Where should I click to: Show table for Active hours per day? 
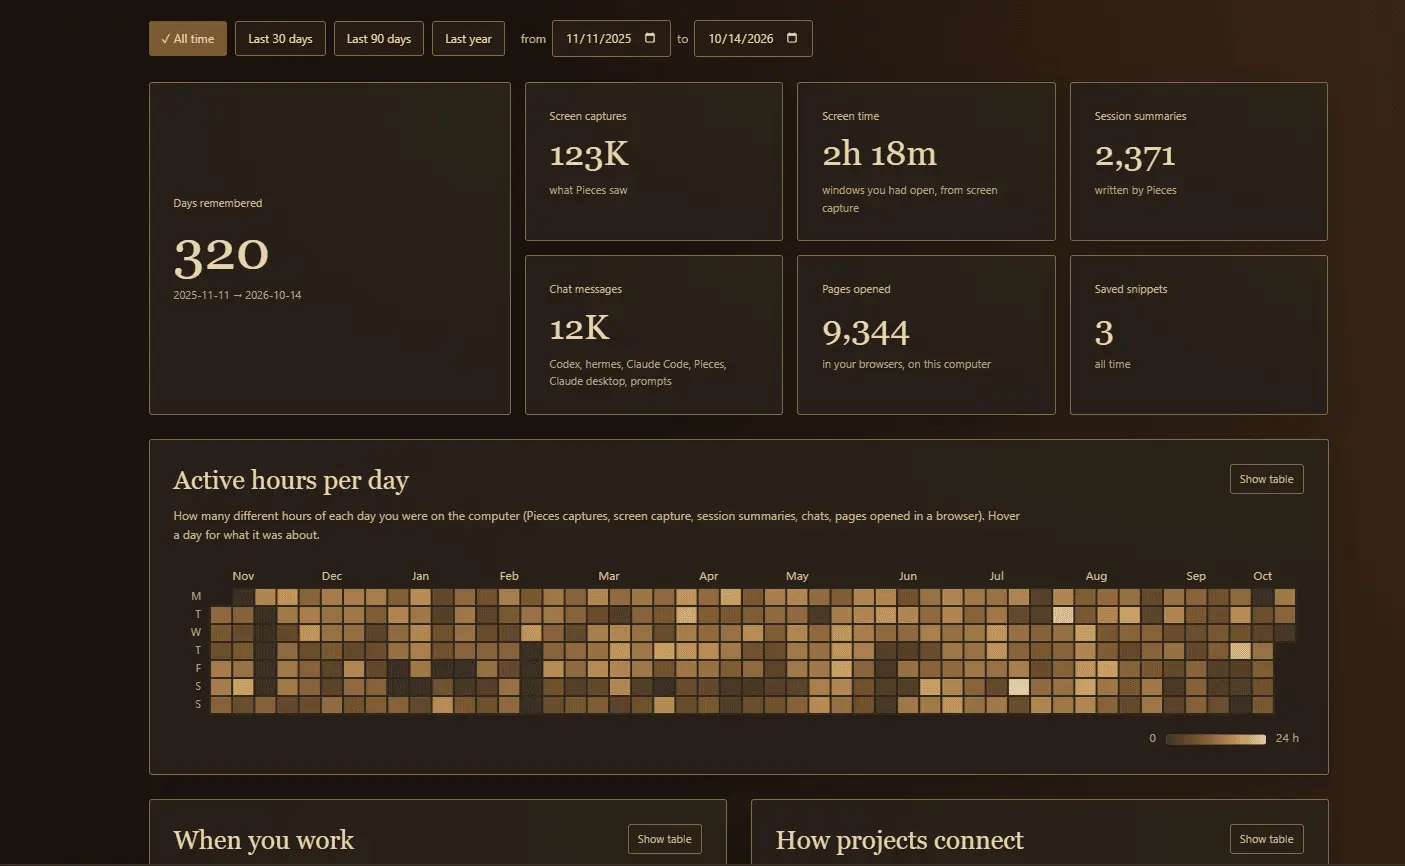(1266, 479)
